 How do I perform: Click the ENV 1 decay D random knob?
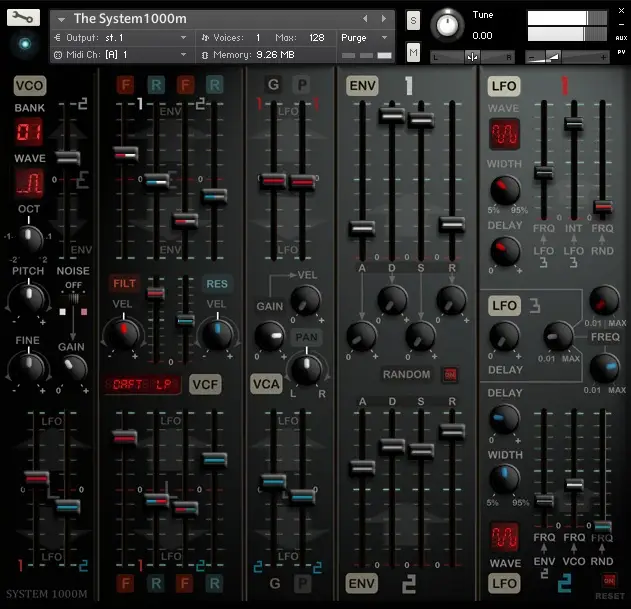tap(392, 300)
